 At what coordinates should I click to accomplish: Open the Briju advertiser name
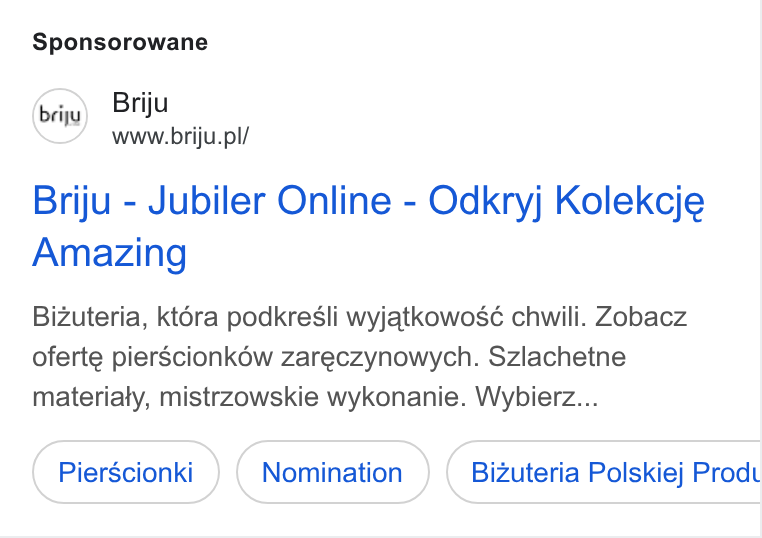(140, 103)
